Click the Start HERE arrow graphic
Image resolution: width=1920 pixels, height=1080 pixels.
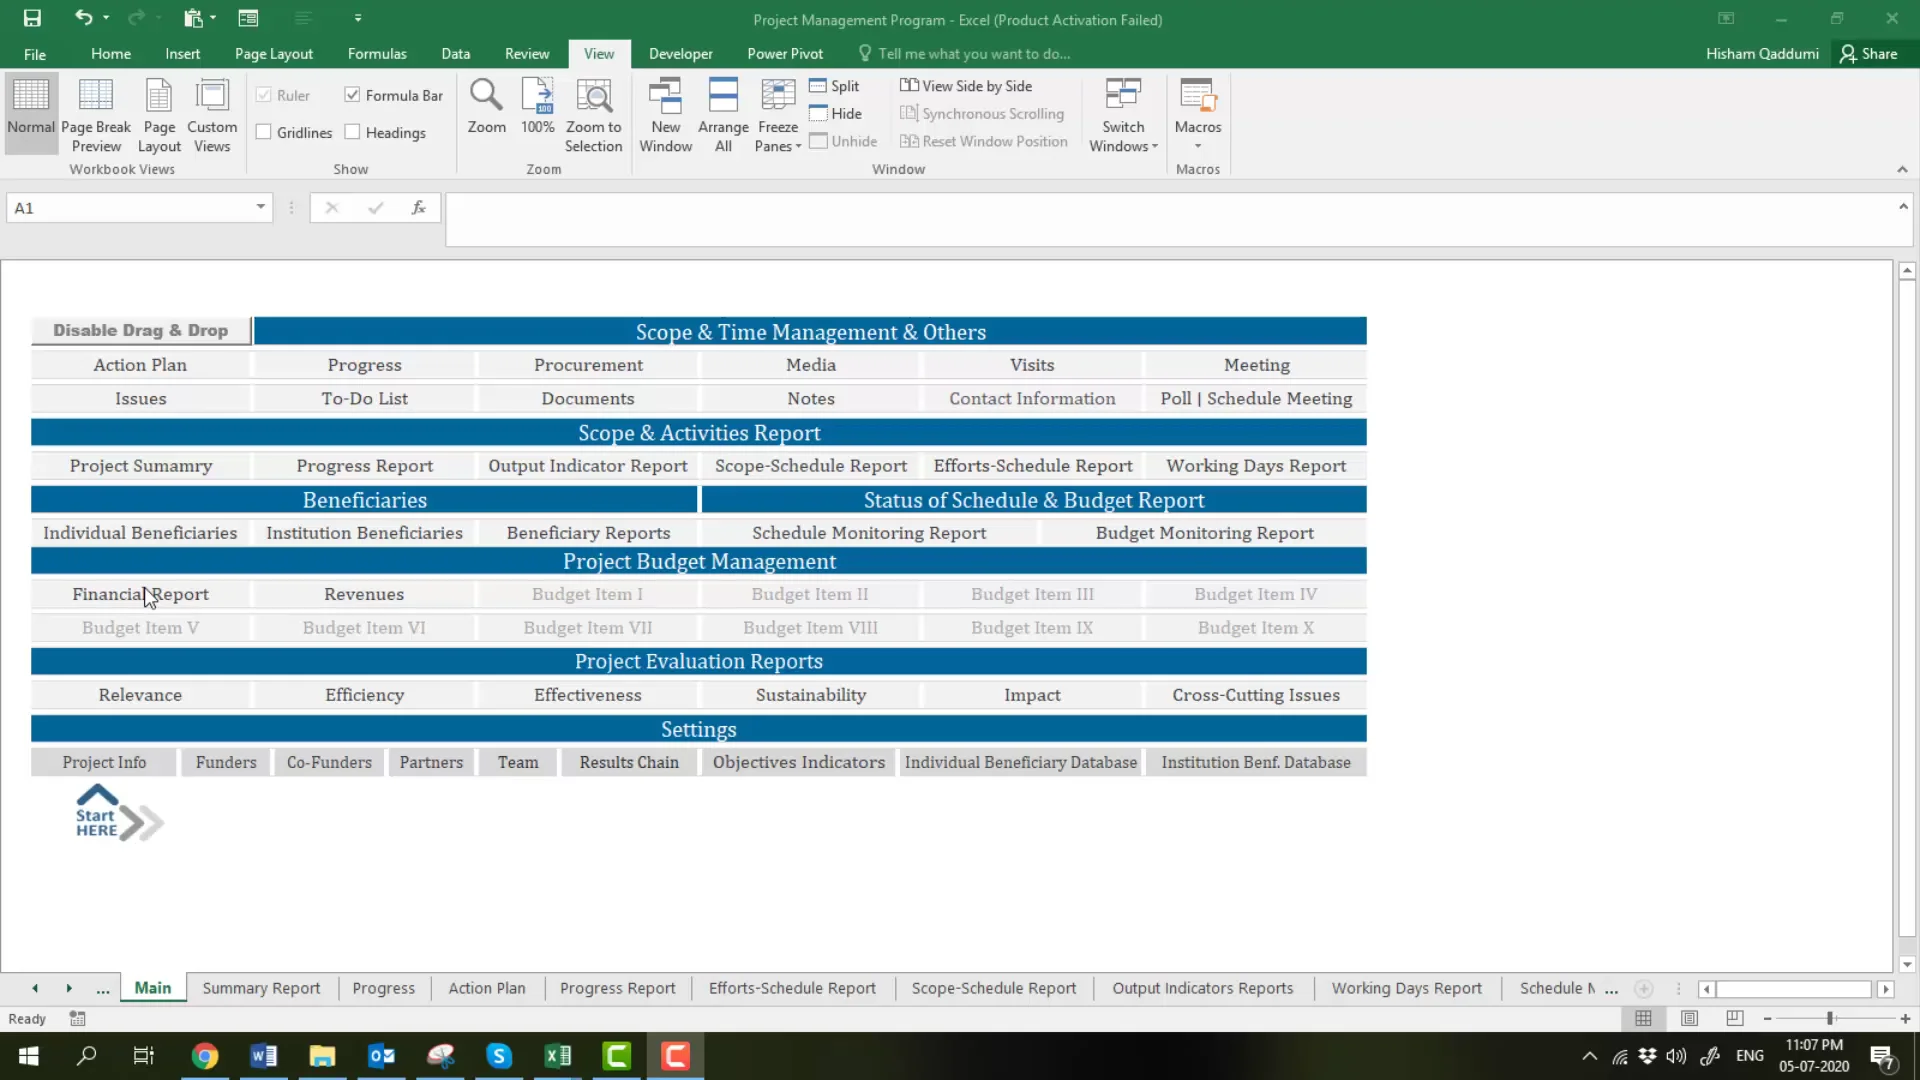tap(118, 814)
